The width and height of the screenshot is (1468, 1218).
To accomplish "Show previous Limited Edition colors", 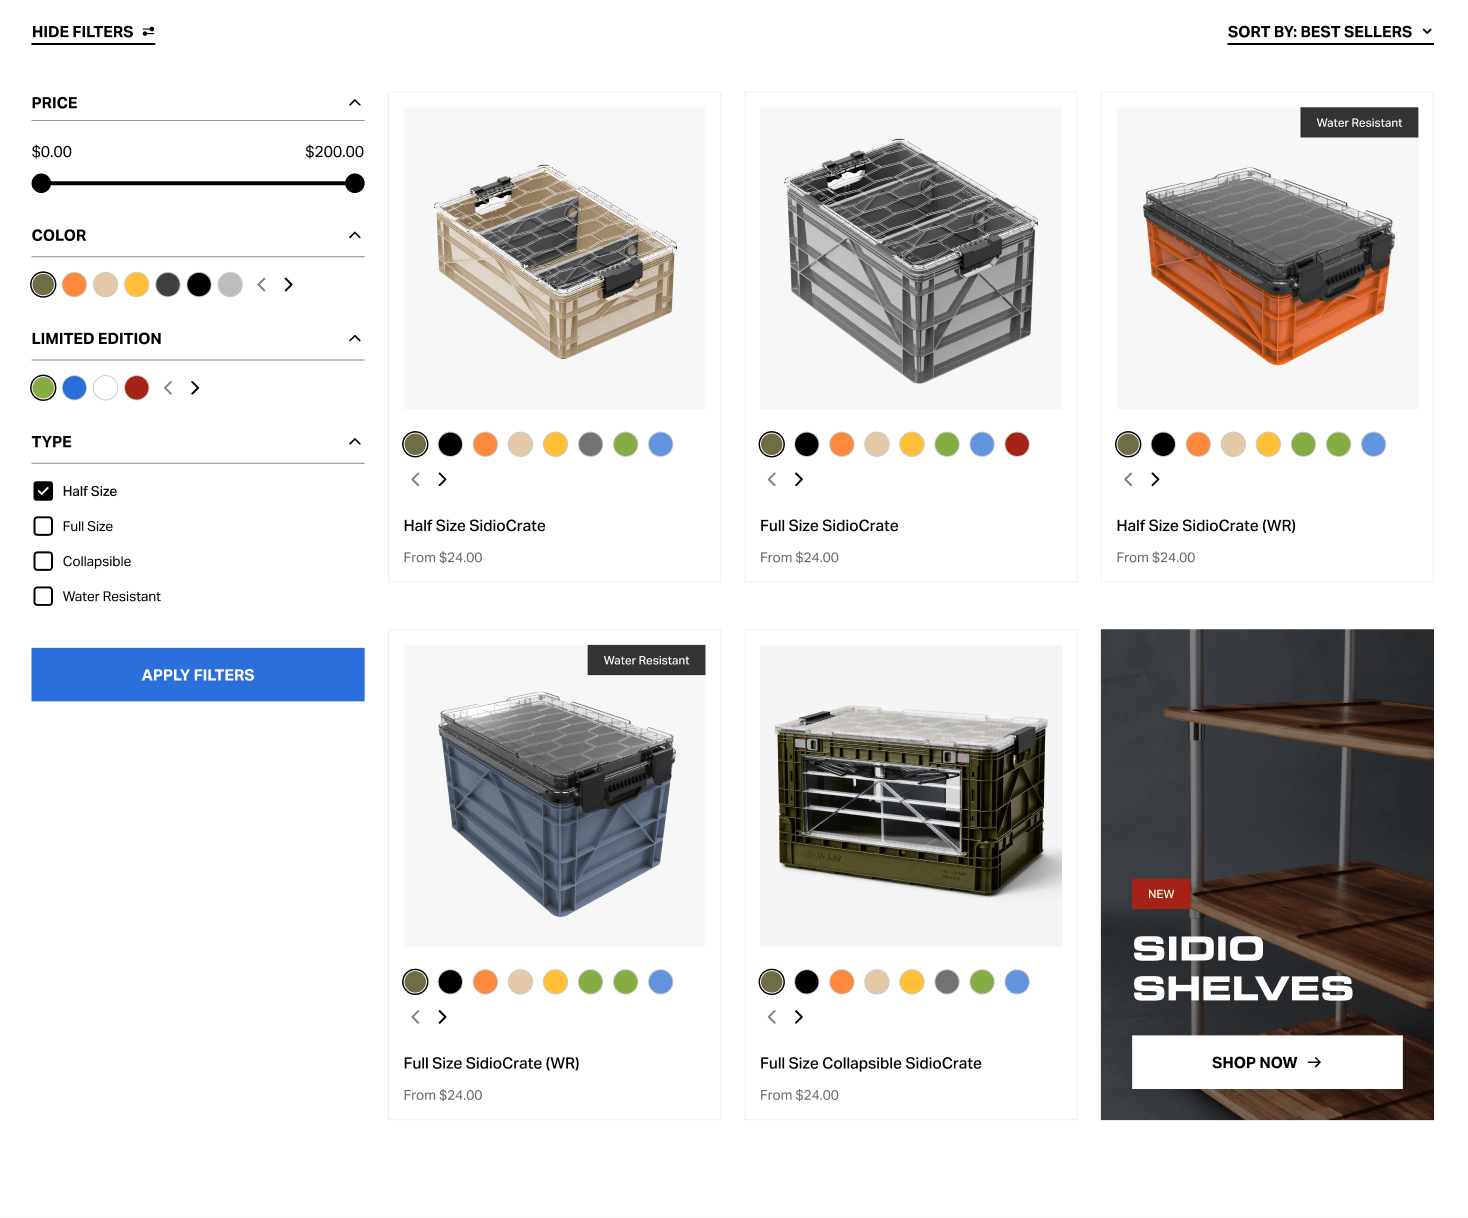I will click(x=168, y=388).
